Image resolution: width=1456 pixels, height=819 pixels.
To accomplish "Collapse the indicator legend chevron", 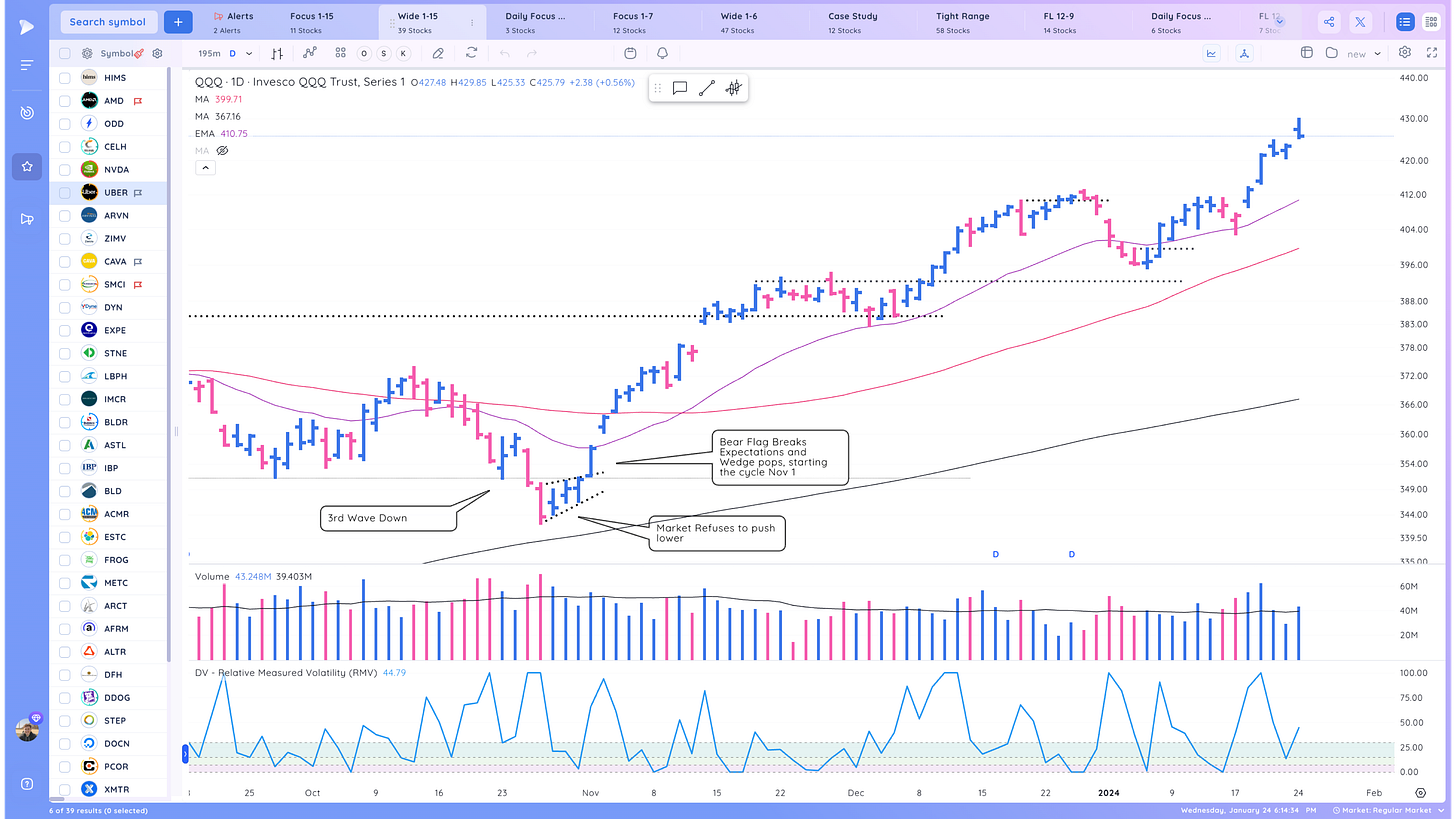I will pyautogui.click(x=203, y=168).
